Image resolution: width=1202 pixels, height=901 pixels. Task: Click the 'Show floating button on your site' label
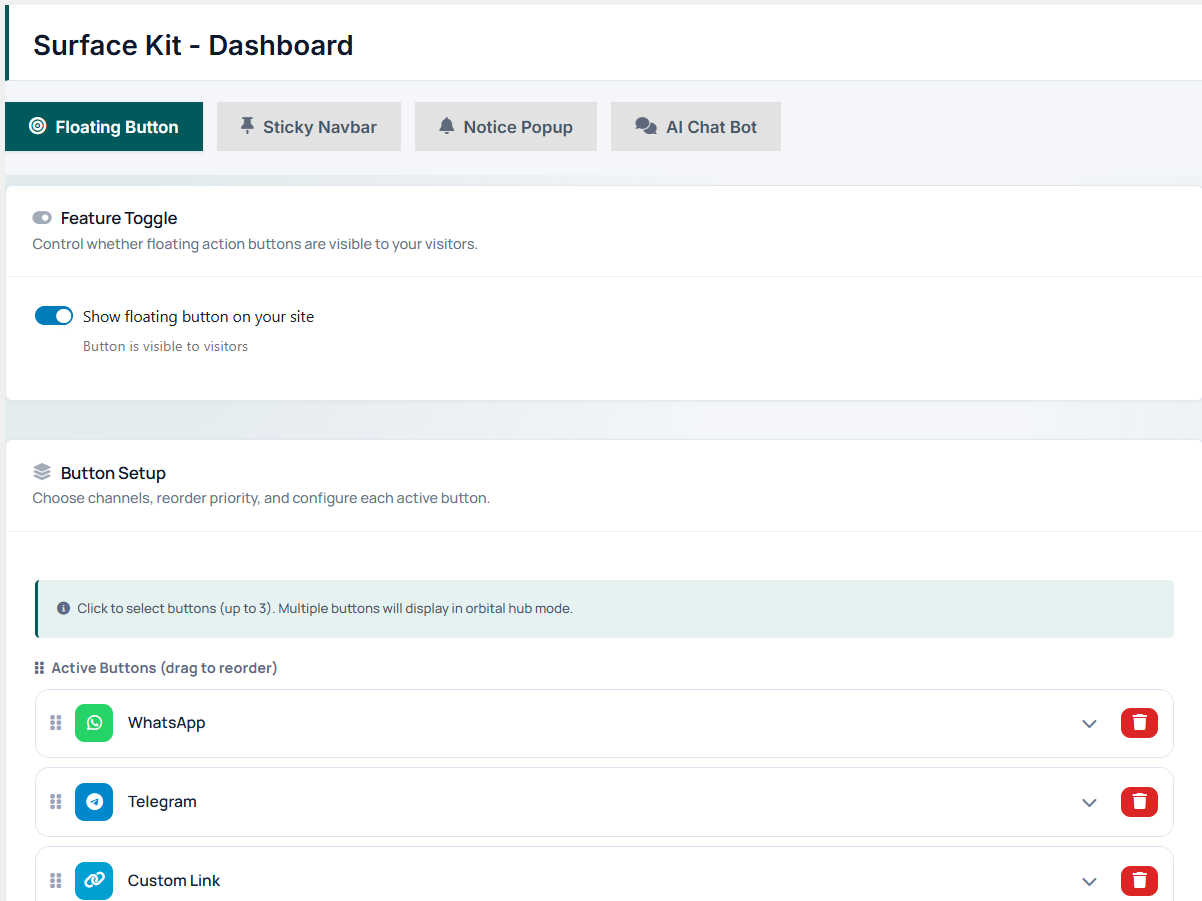point(198,317)
